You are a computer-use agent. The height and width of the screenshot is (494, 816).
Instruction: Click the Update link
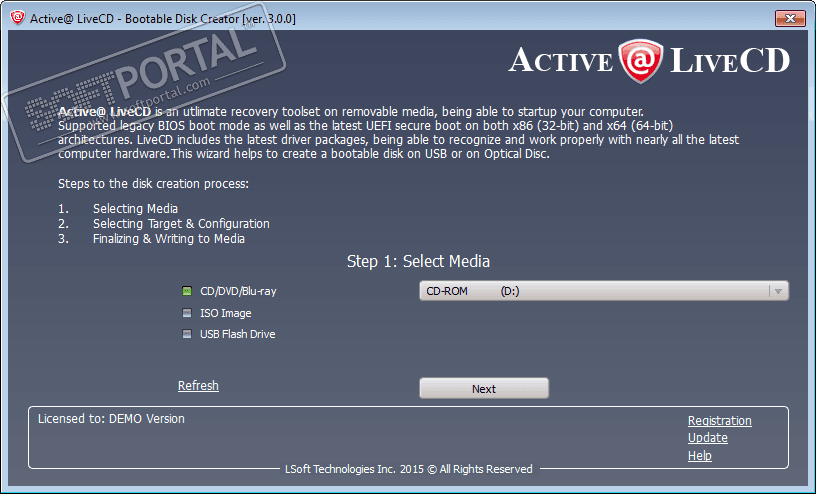coord(708,438)
